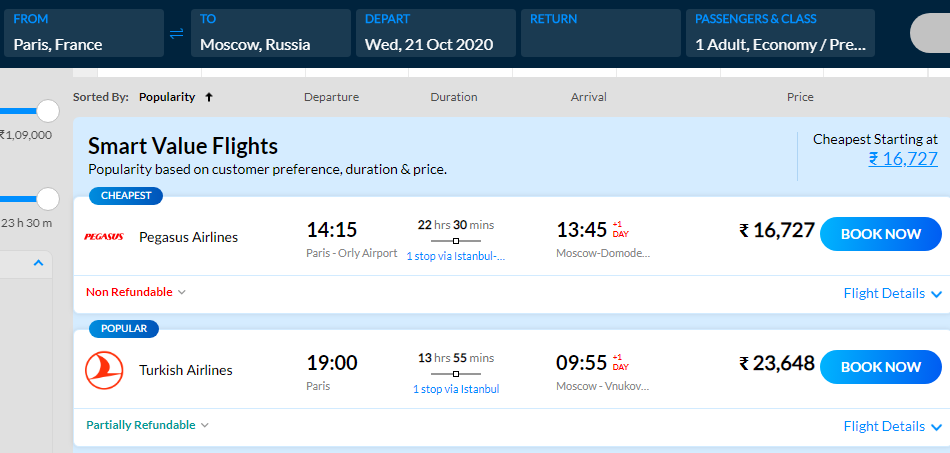Open Partially Refundable dropdown
This screenshot has height=453, width=950.
(x=147, y=425)
